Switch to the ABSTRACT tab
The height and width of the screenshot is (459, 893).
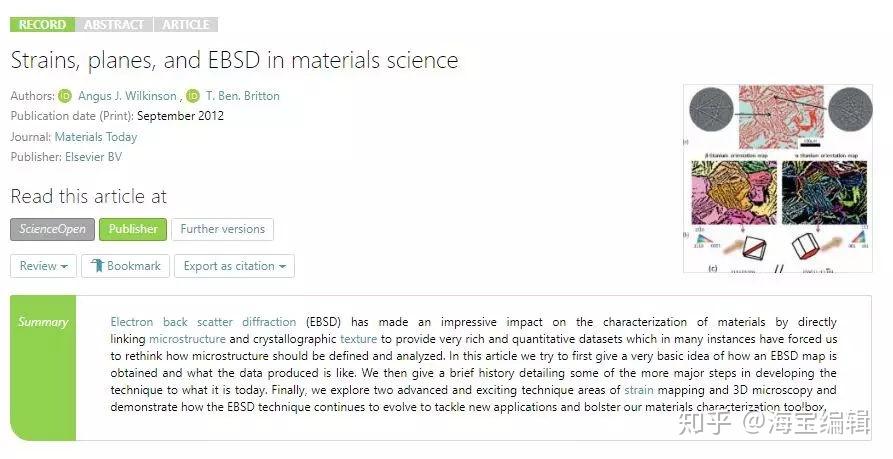[114, 24]
